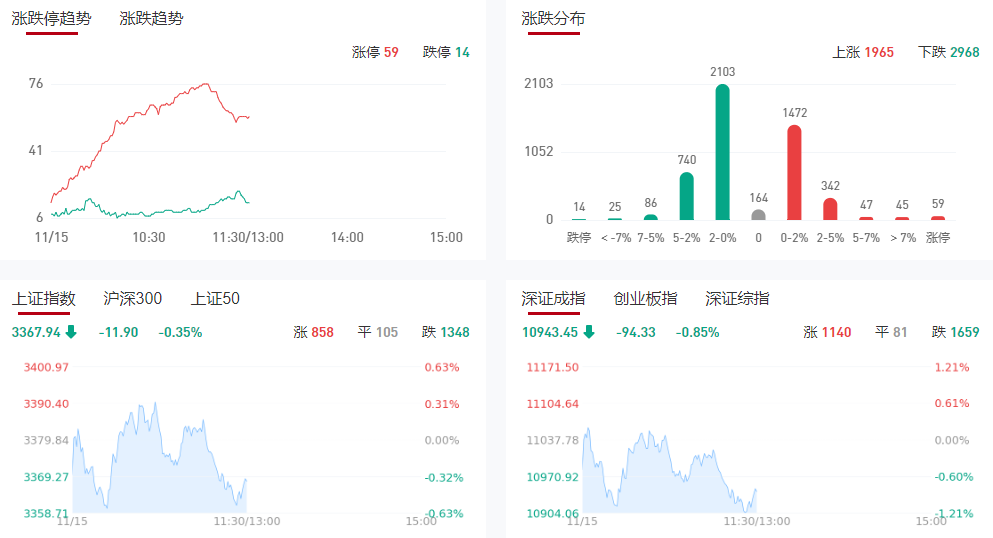This screenshot has width=993, height=538.
Task: Switch to the 上证50 tab
Action: tap(216, 298)
